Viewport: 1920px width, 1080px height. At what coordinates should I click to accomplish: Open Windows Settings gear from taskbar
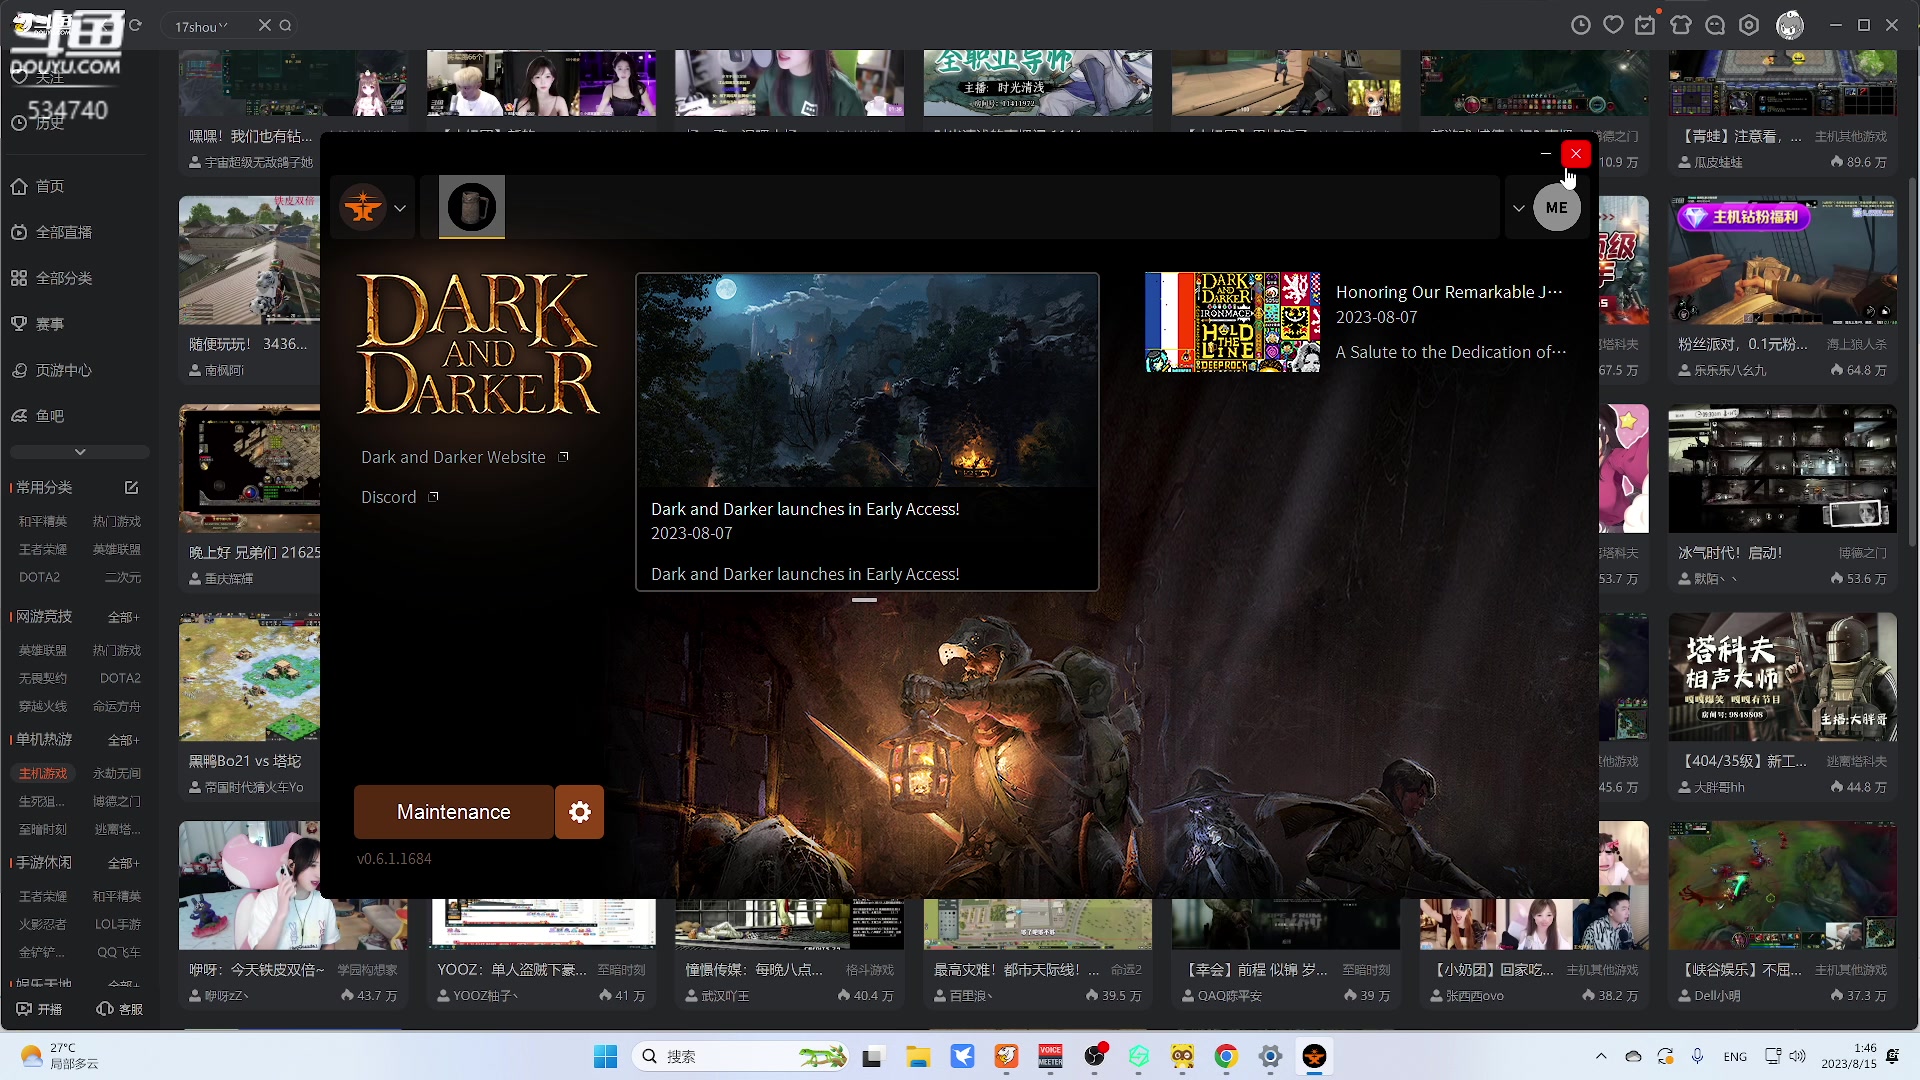click(1270, 1057)
